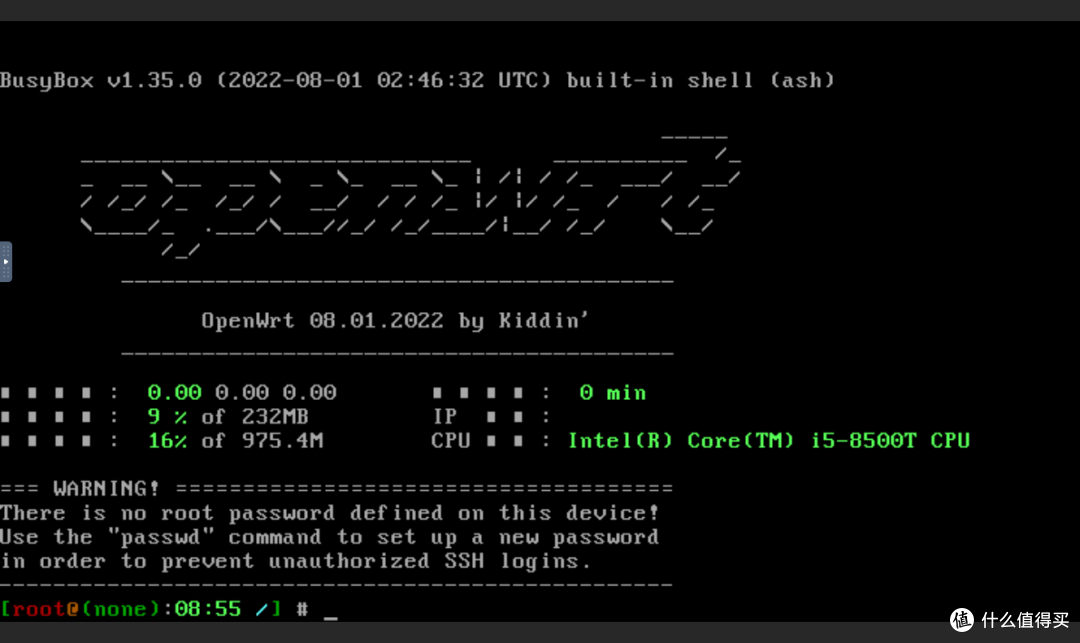Click the '16% of 975.4M' value

(x=236, y=441)
